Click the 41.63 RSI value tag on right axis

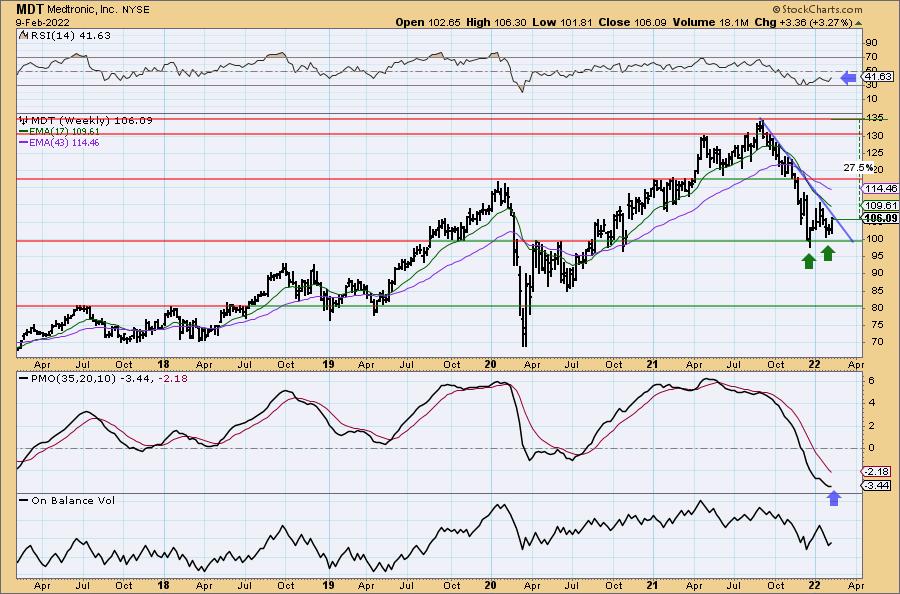tap(878, 77)
